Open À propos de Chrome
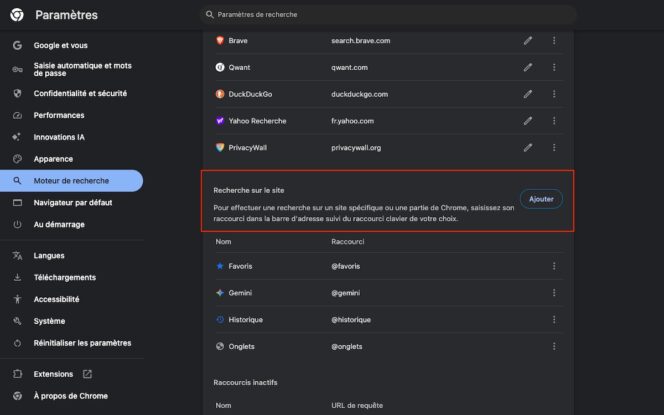 72,396
